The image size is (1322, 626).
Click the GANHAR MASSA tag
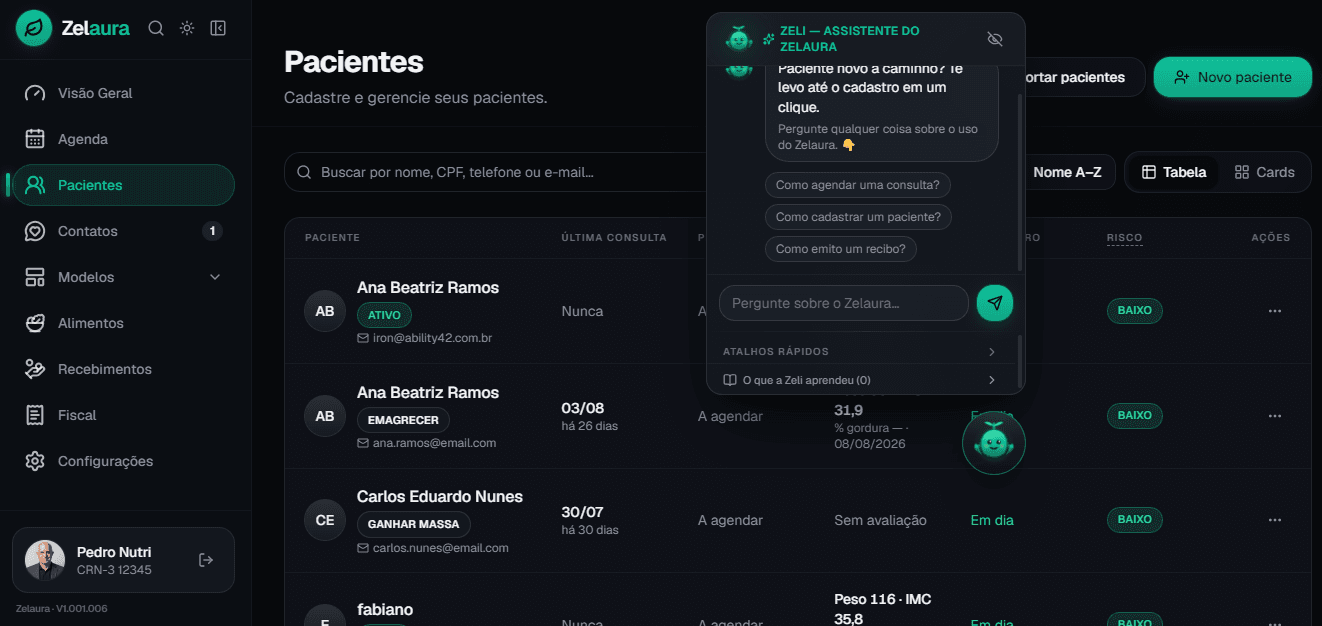(413, 524)
